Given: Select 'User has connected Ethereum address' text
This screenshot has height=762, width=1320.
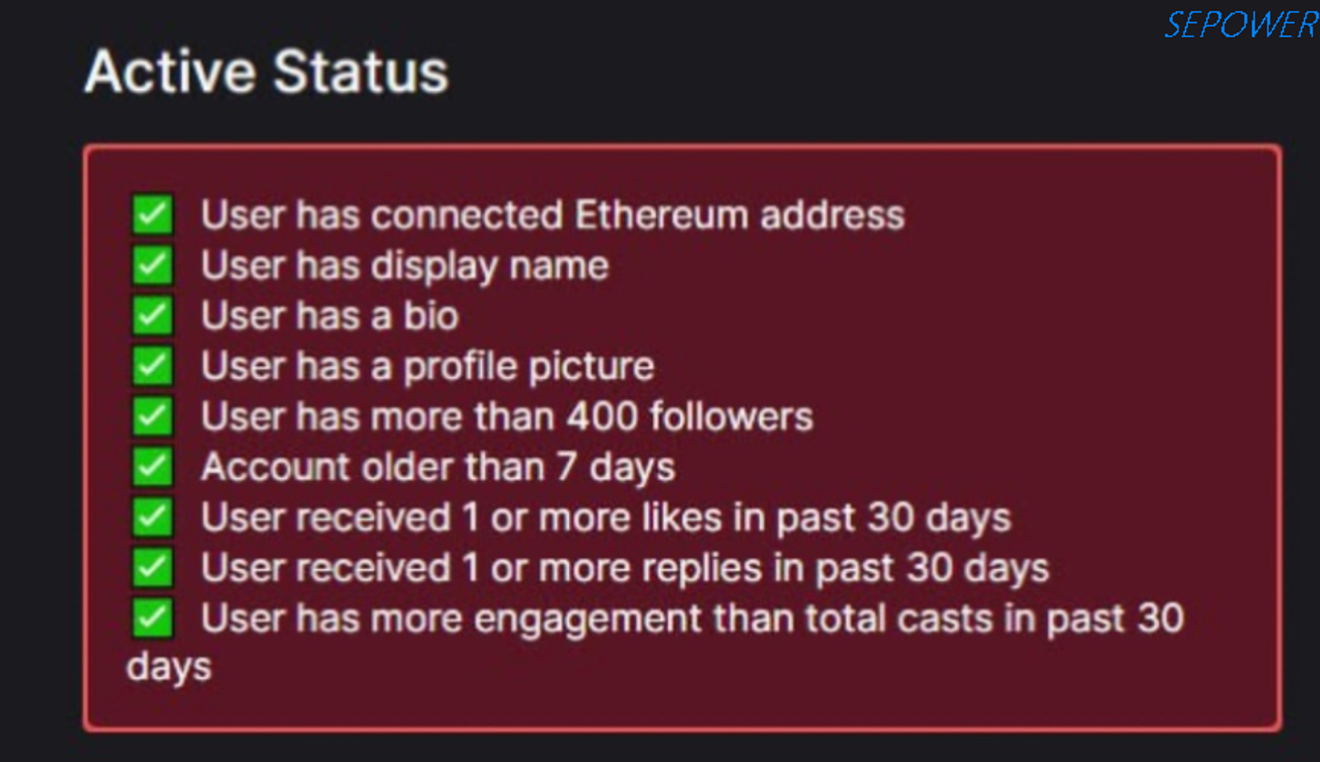Looking at the screenshot, I should click(x=553, y=215).
